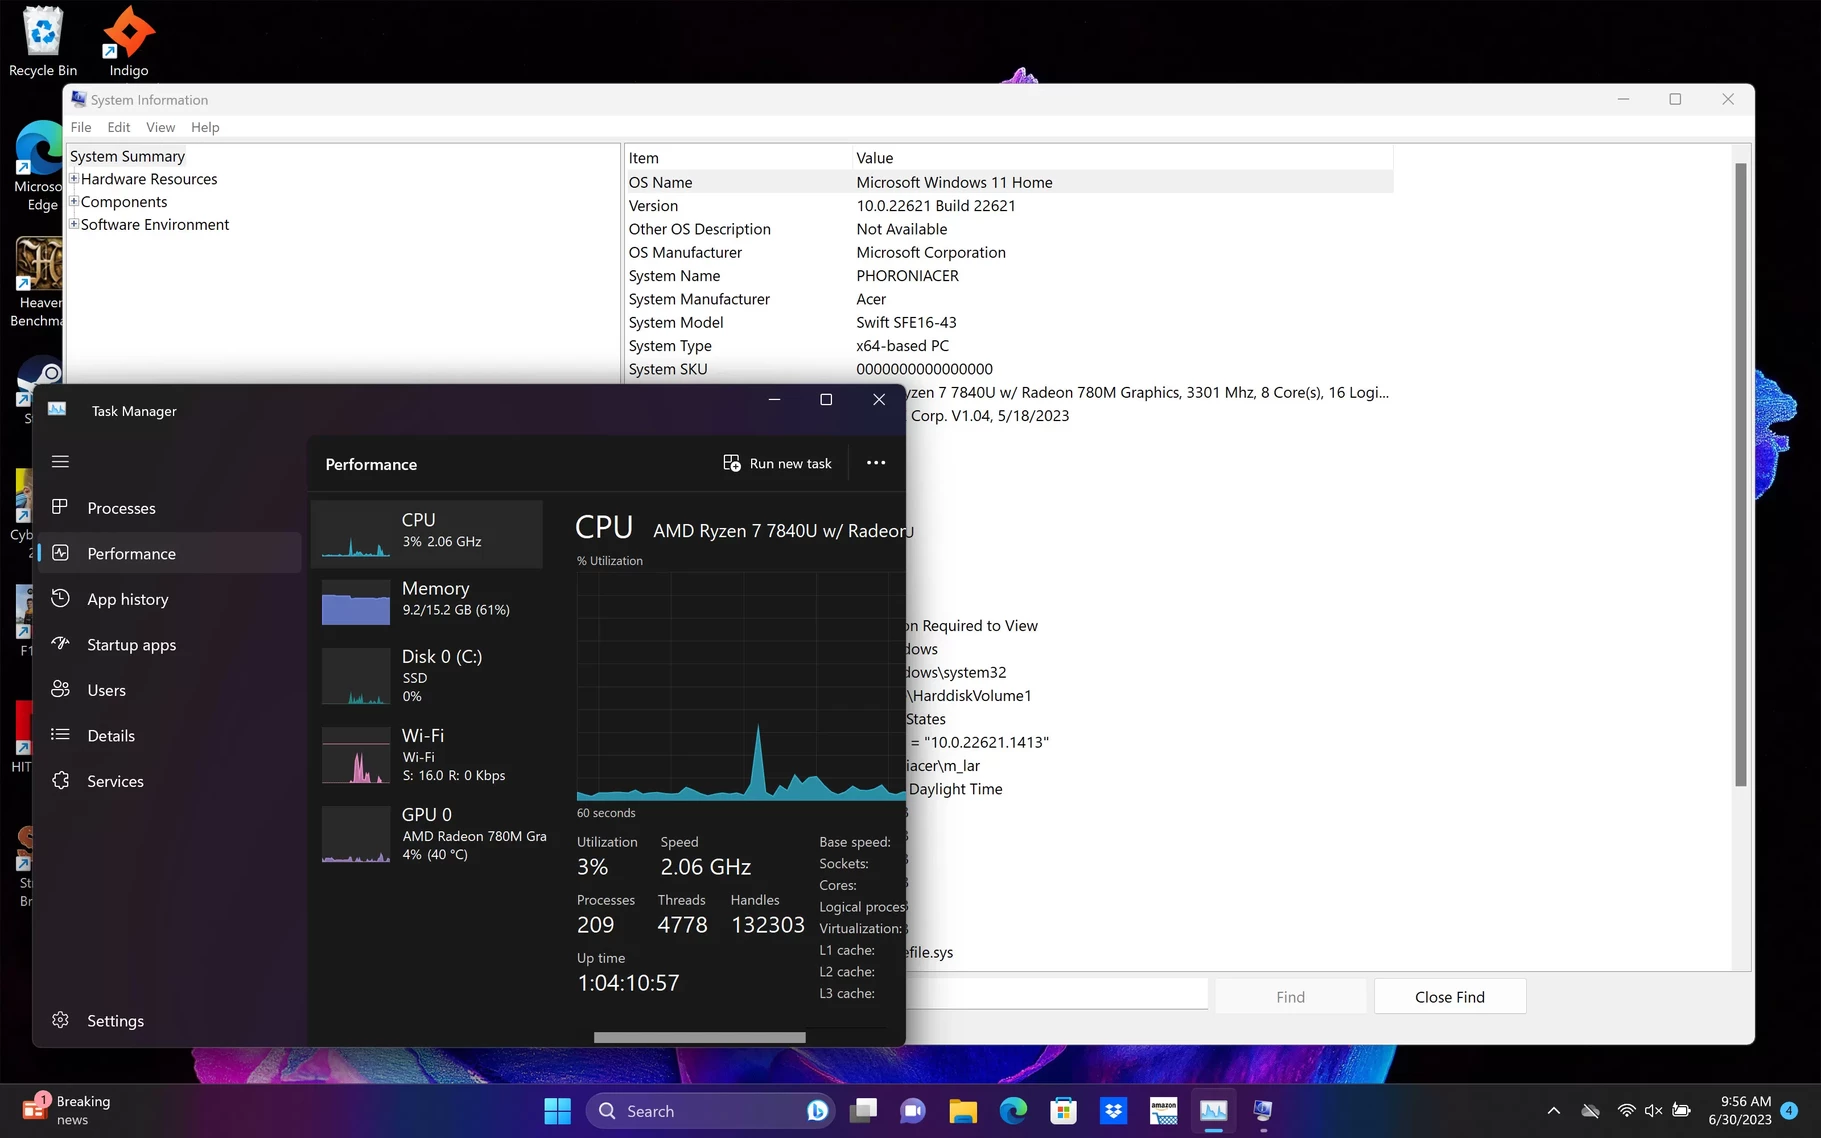The image size is (1821, 1138).
Task: Click the Value column header
Action: [1122, 158]
